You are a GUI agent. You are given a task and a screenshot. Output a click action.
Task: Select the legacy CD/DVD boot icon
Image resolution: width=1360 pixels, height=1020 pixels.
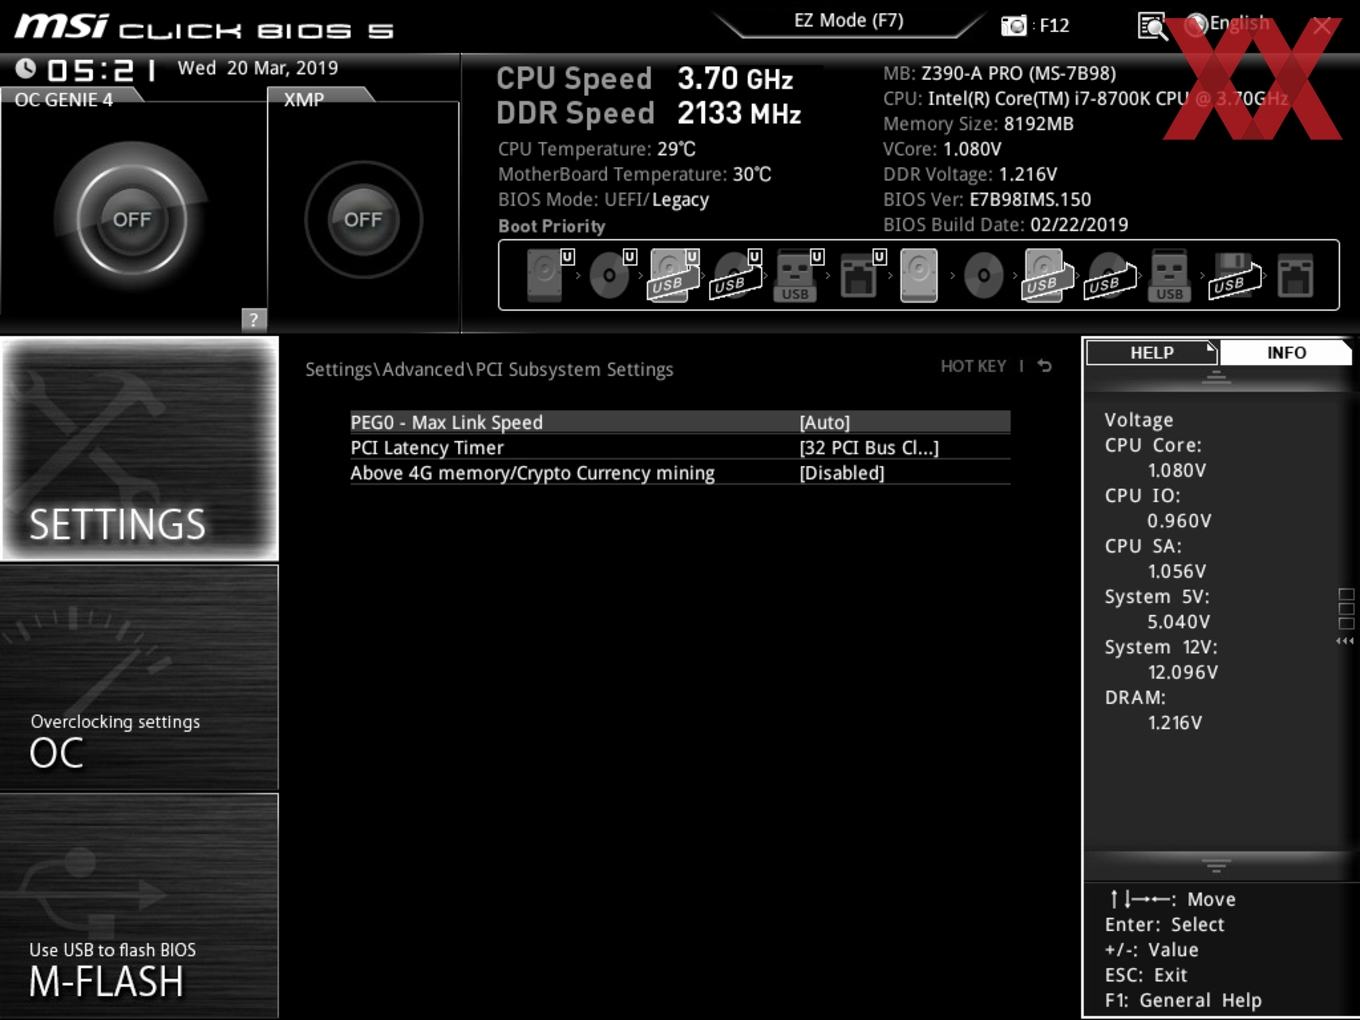tap(983, 275)
